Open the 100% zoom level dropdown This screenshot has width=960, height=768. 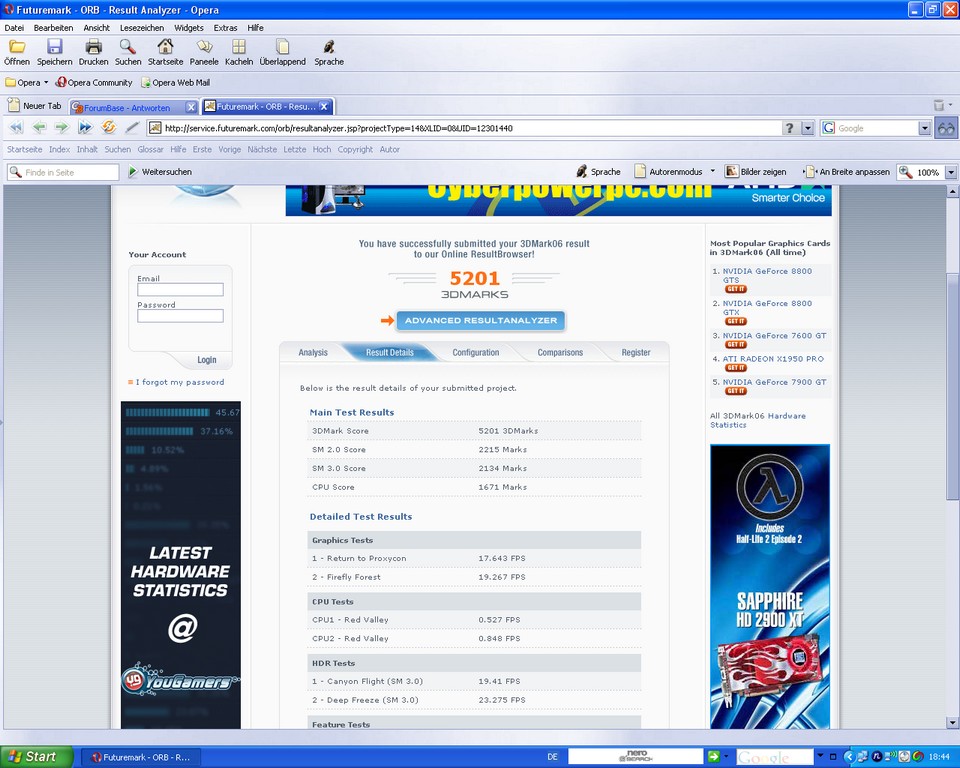point(951,172)
